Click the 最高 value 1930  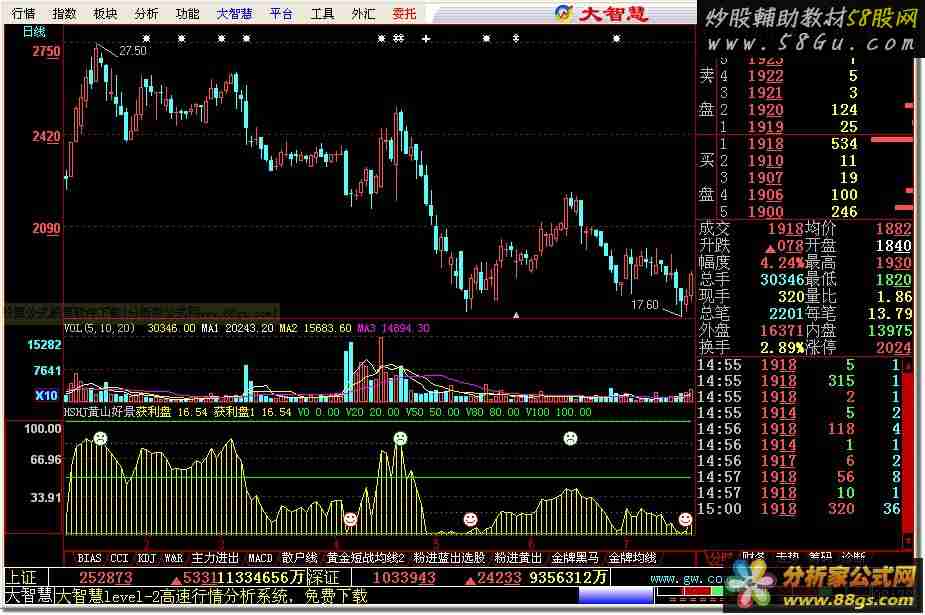(x=893, y=262)
